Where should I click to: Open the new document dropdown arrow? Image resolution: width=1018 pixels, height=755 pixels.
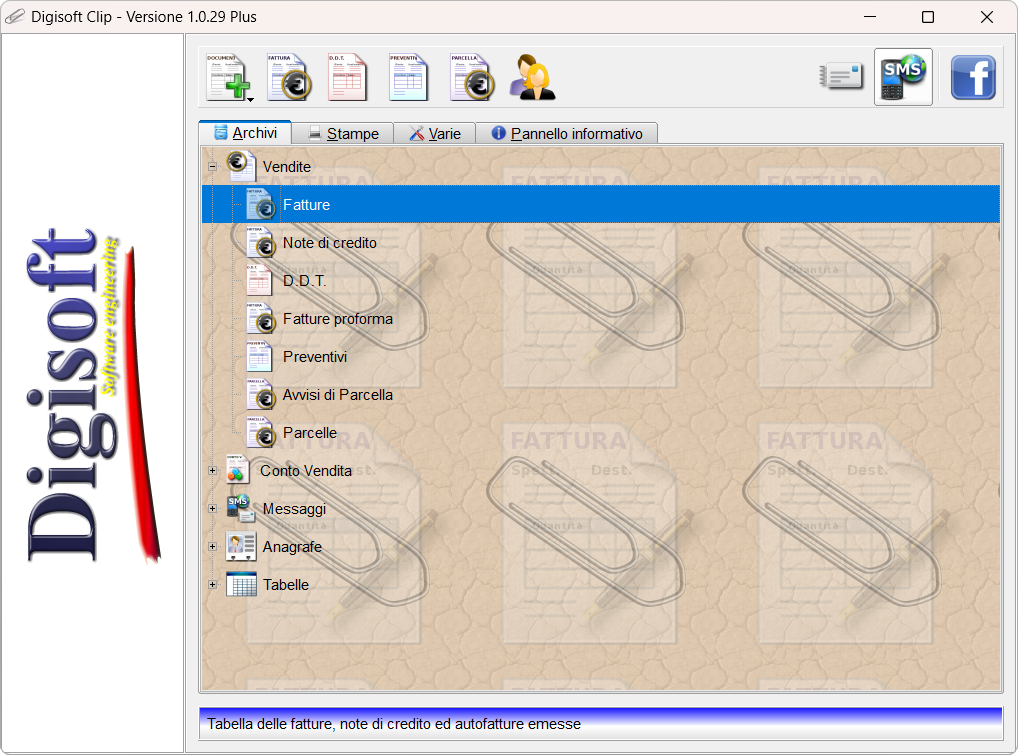coord(251,99)
